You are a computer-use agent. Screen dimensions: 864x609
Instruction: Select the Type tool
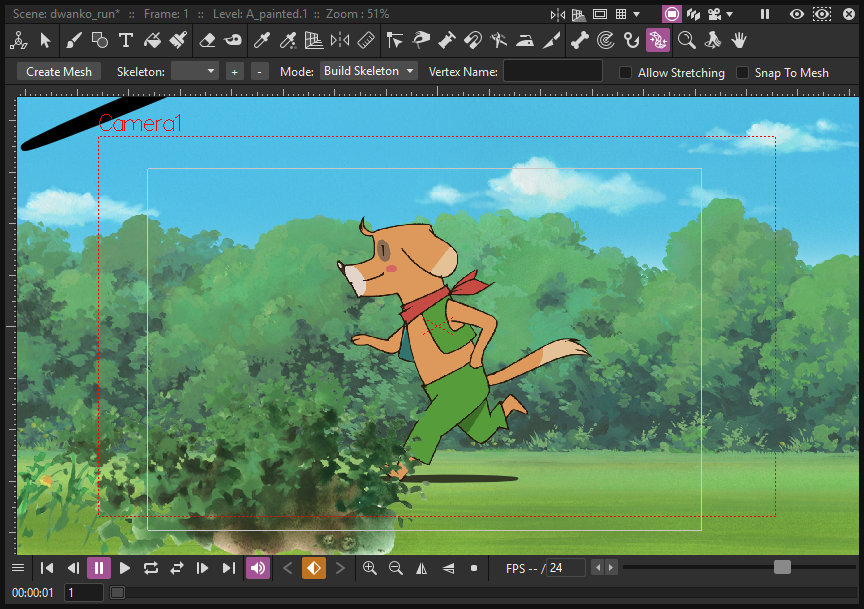coord(126,40)
